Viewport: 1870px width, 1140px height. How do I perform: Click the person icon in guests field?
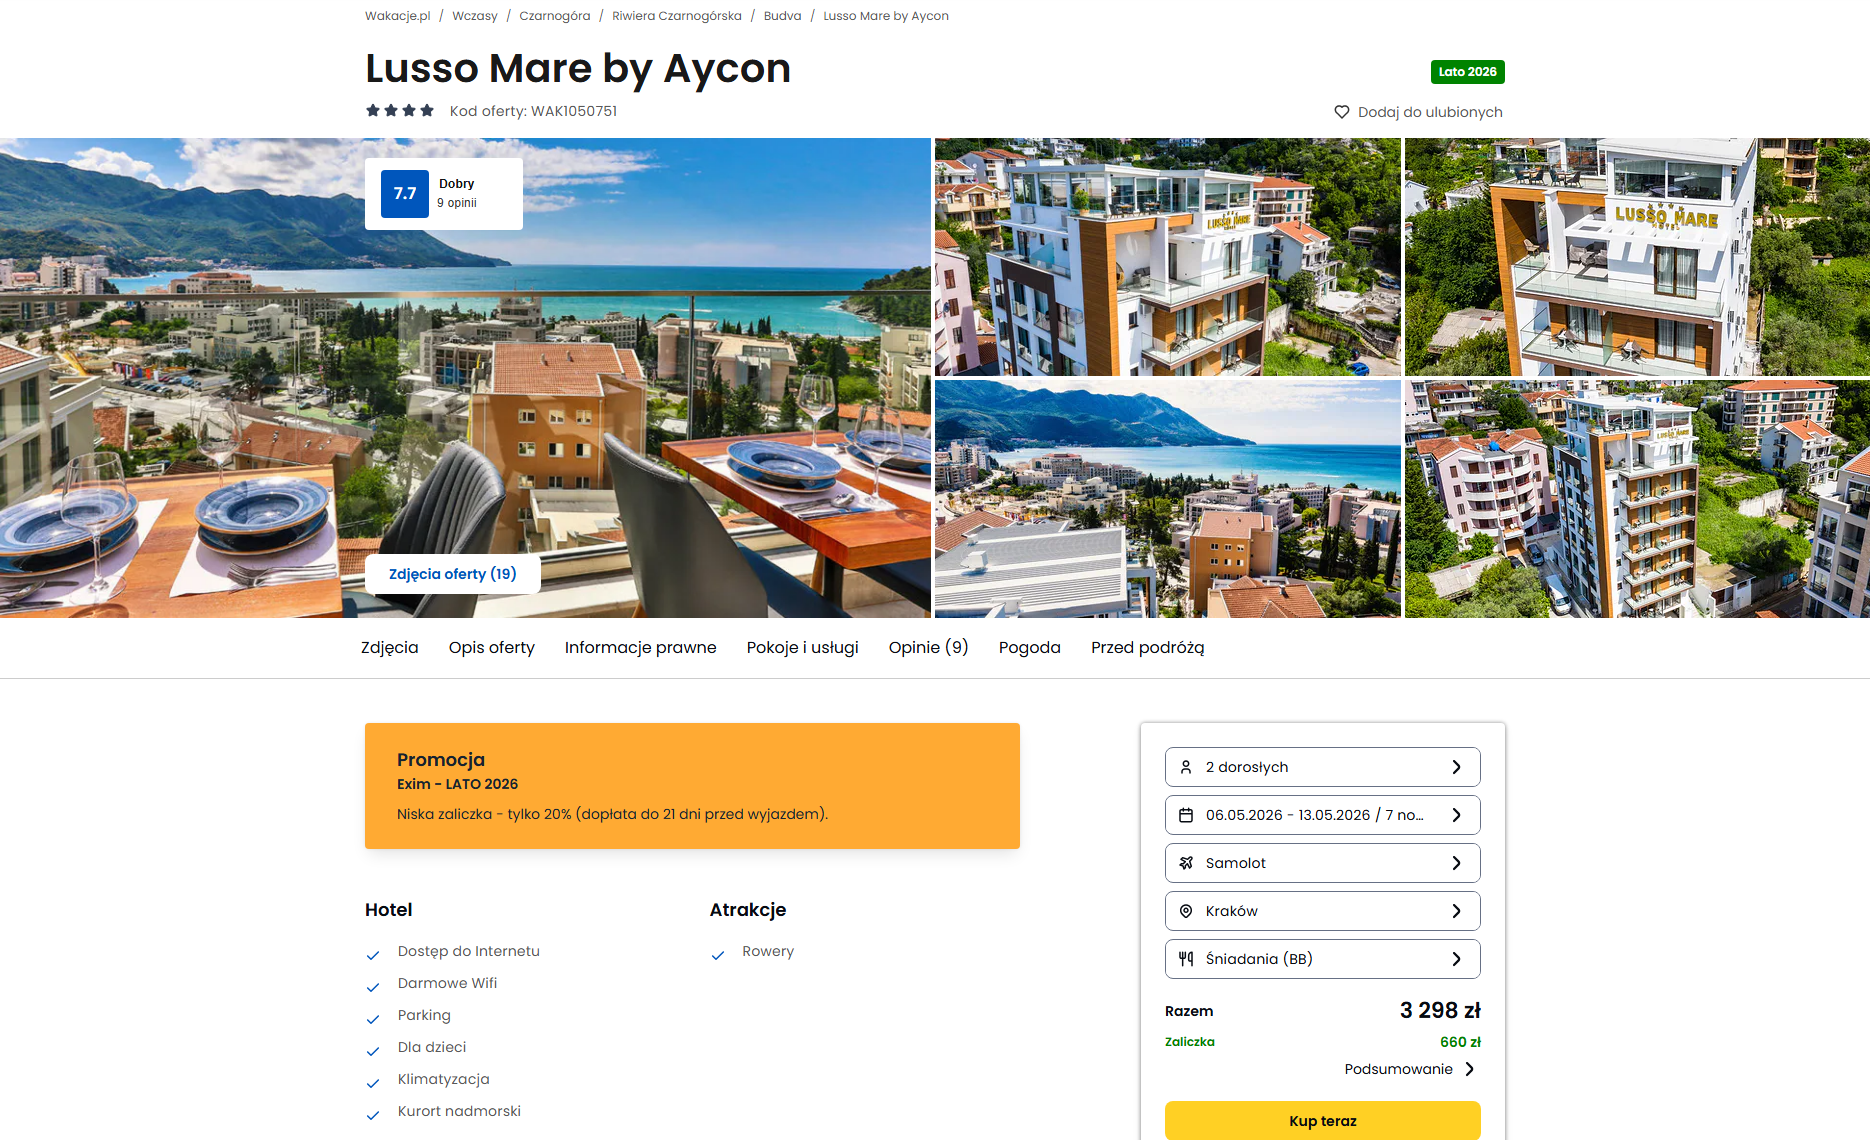click(1186, 767)
